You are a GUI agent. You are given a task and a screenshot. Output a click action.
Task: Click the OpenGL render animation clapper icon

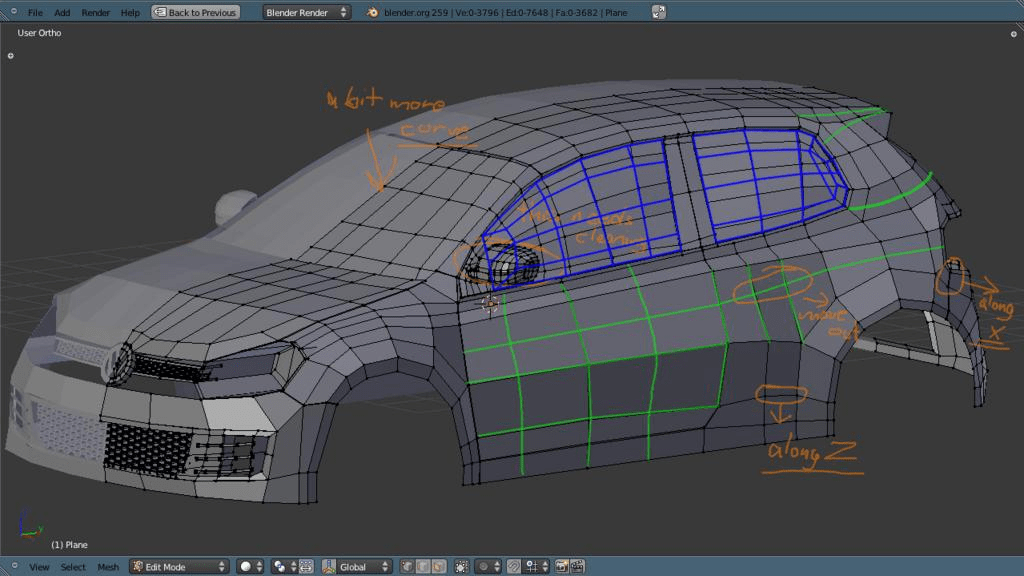[x=576, y=567]
